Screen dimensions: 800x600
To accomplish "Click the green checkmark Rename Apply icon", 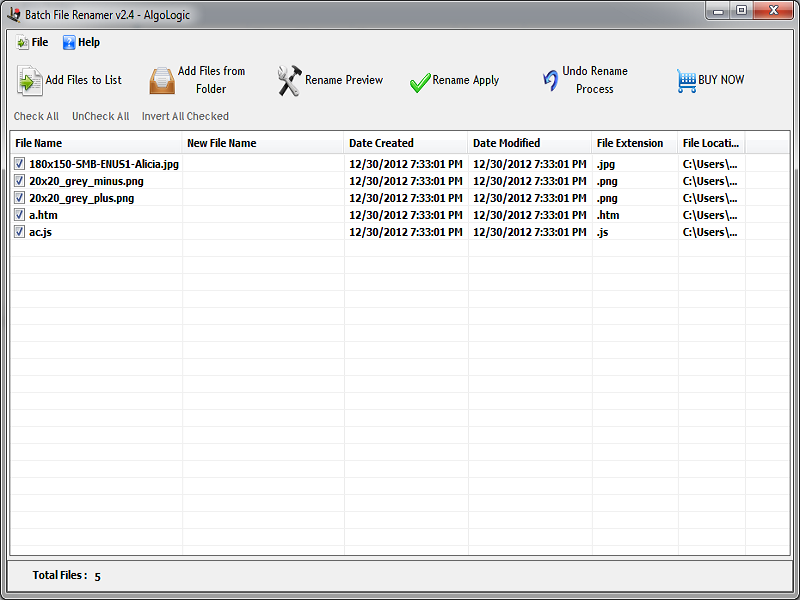I will click(420, 83).
